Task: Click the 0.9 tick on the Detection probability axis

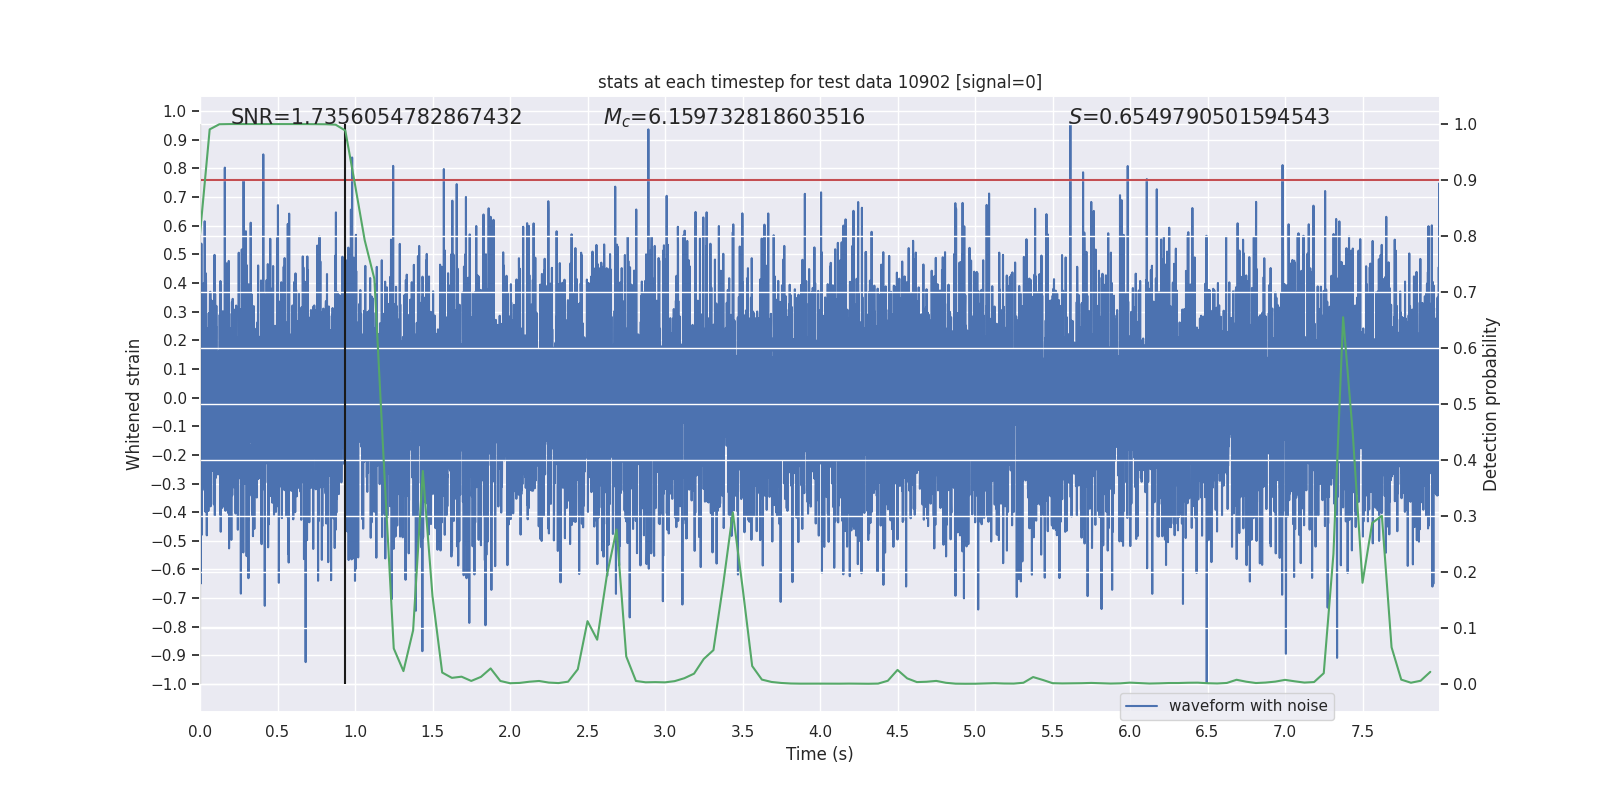Action: tap(1465, 181)
